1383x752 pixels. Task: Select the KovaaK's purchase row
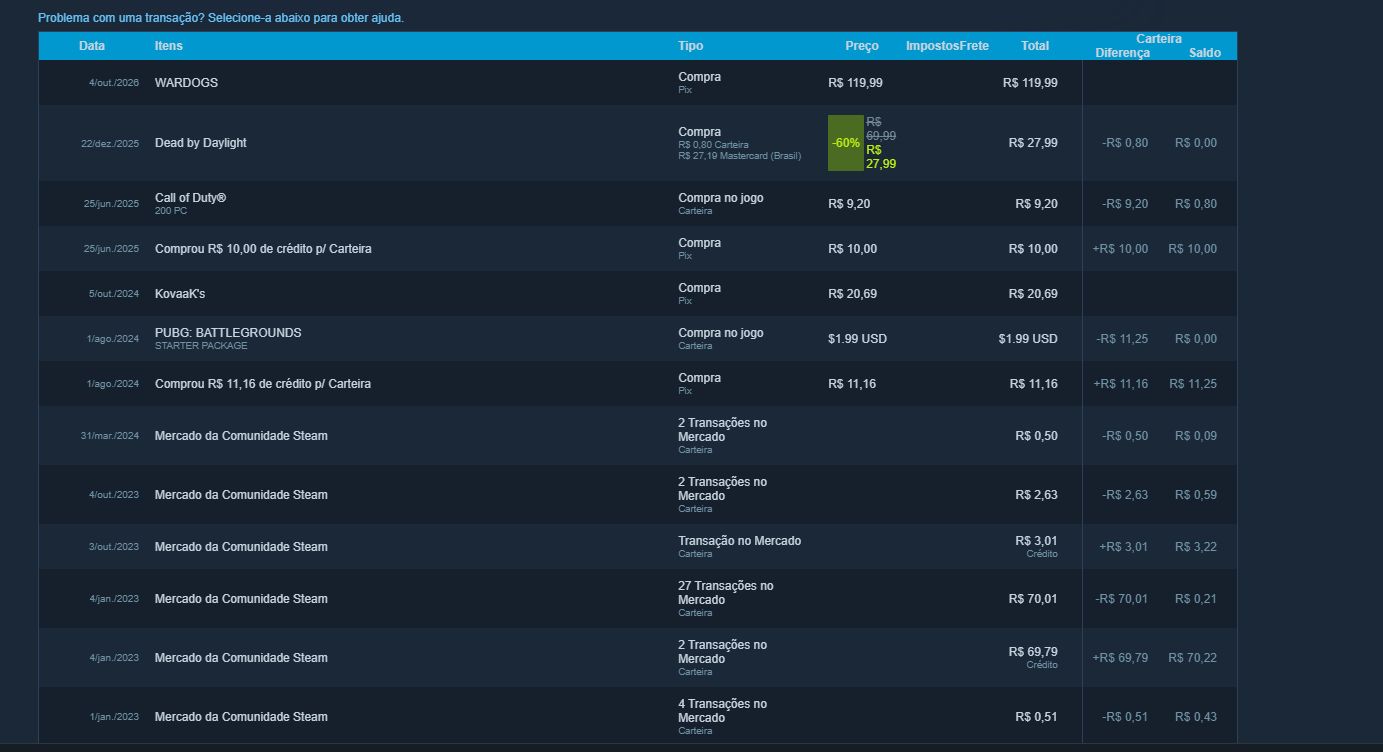coord(638,294)
